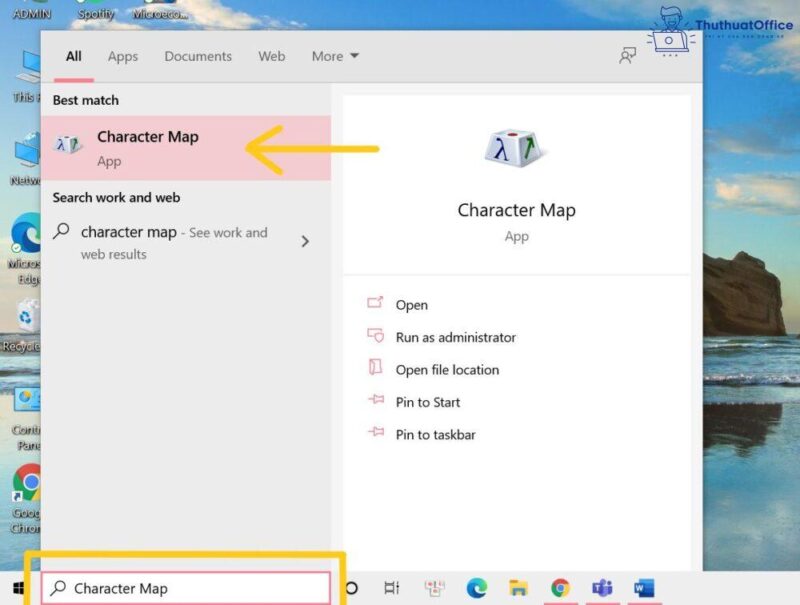Viewport: 800px width, 605px height.
Task: Switch to the Apps search tab
Action: point(123,56)
